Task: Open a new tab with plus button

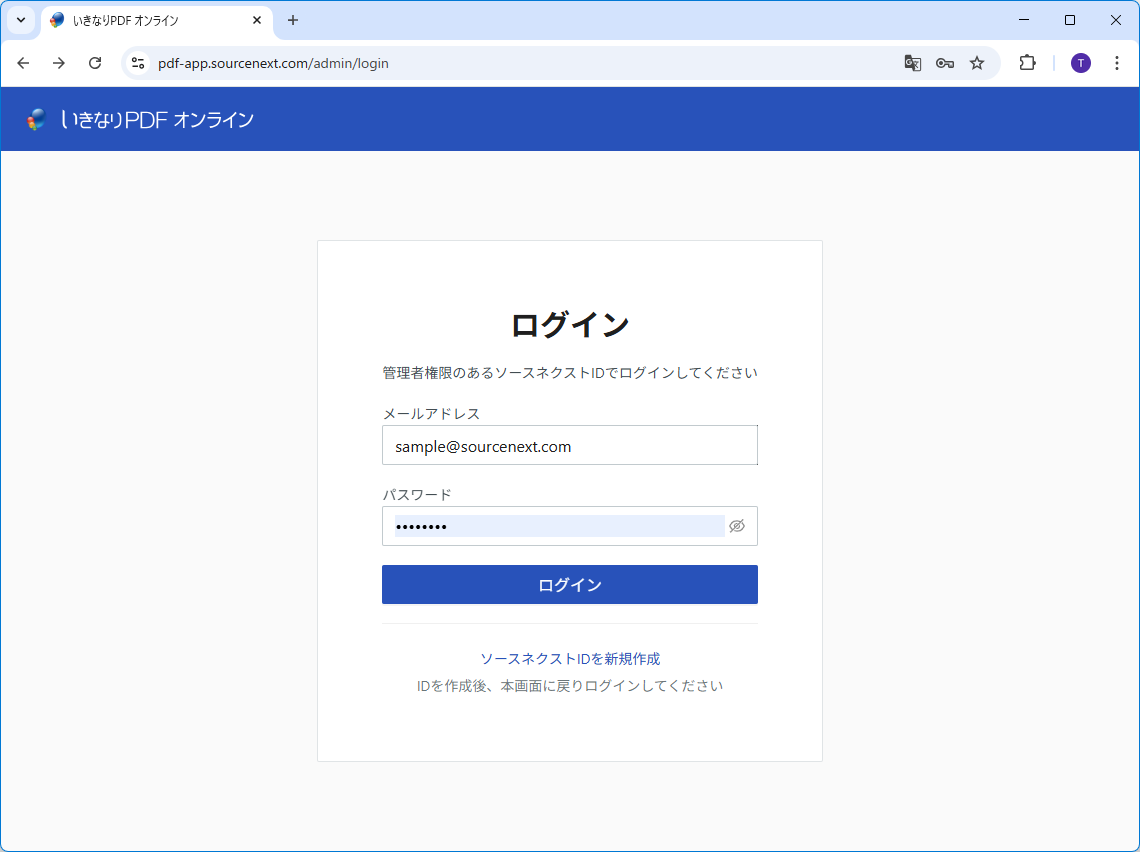Action: pyautogui.click(x=293, y=20)
